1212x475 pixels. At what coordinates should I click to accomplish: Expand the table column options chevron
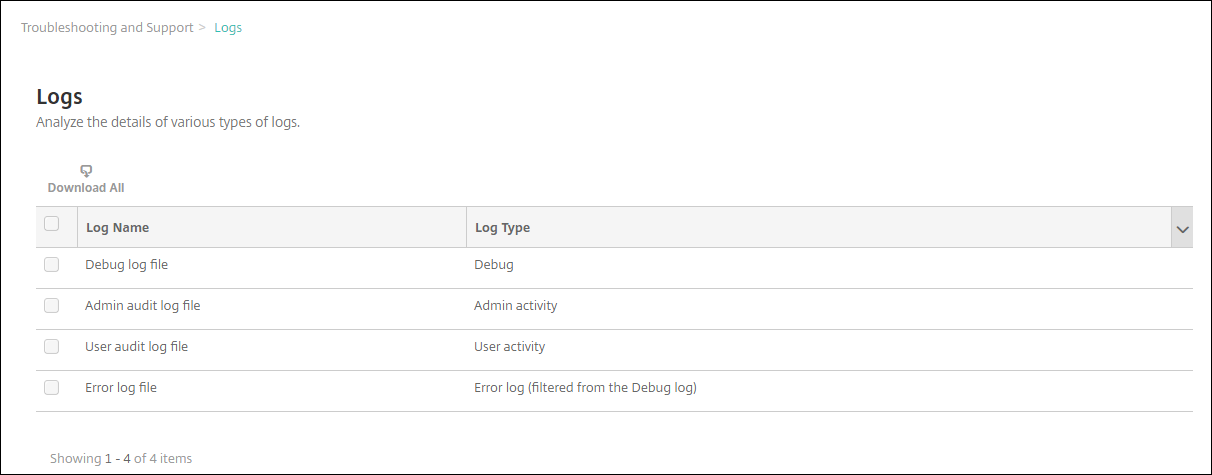pyautogui.click(x=1183, y=229)
